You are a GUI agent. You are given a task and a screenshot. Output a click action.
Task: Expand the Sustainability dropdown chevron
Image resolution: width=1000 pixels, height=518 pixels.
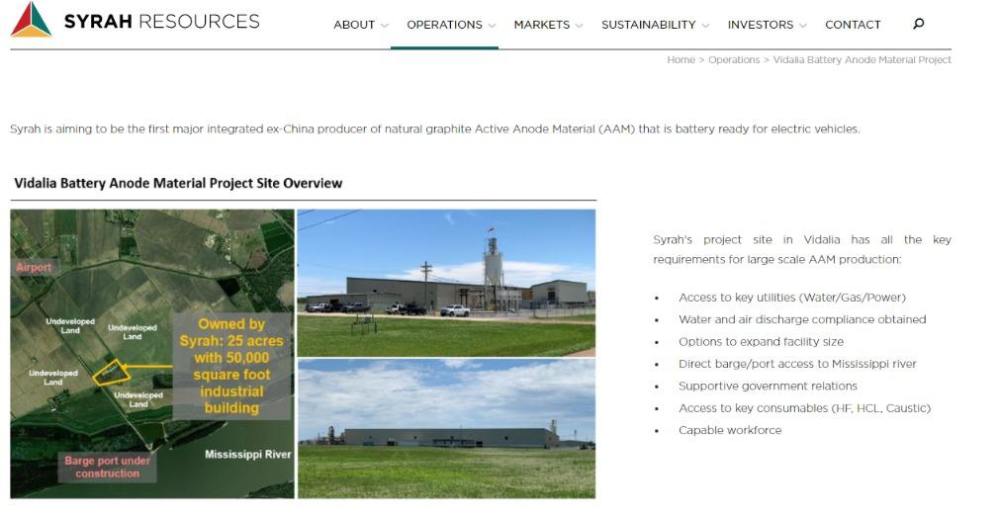[705, 26]
